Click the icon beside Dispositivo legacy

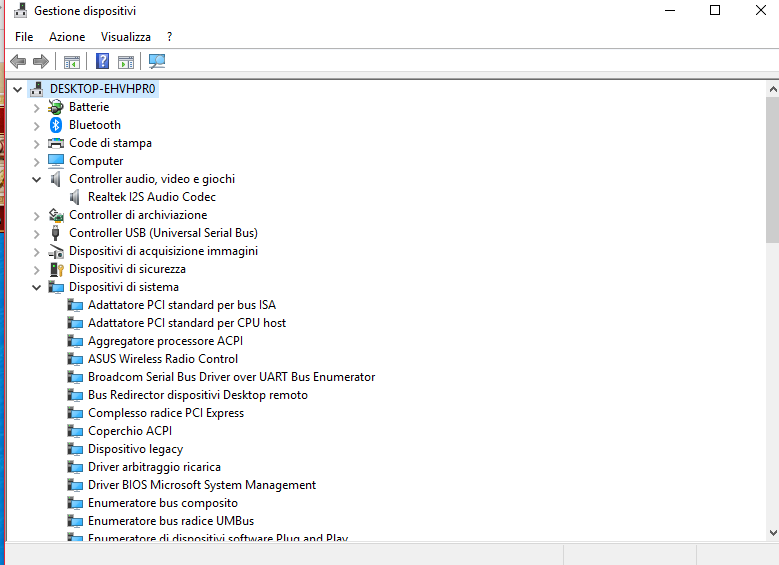(x=75, y=449)
